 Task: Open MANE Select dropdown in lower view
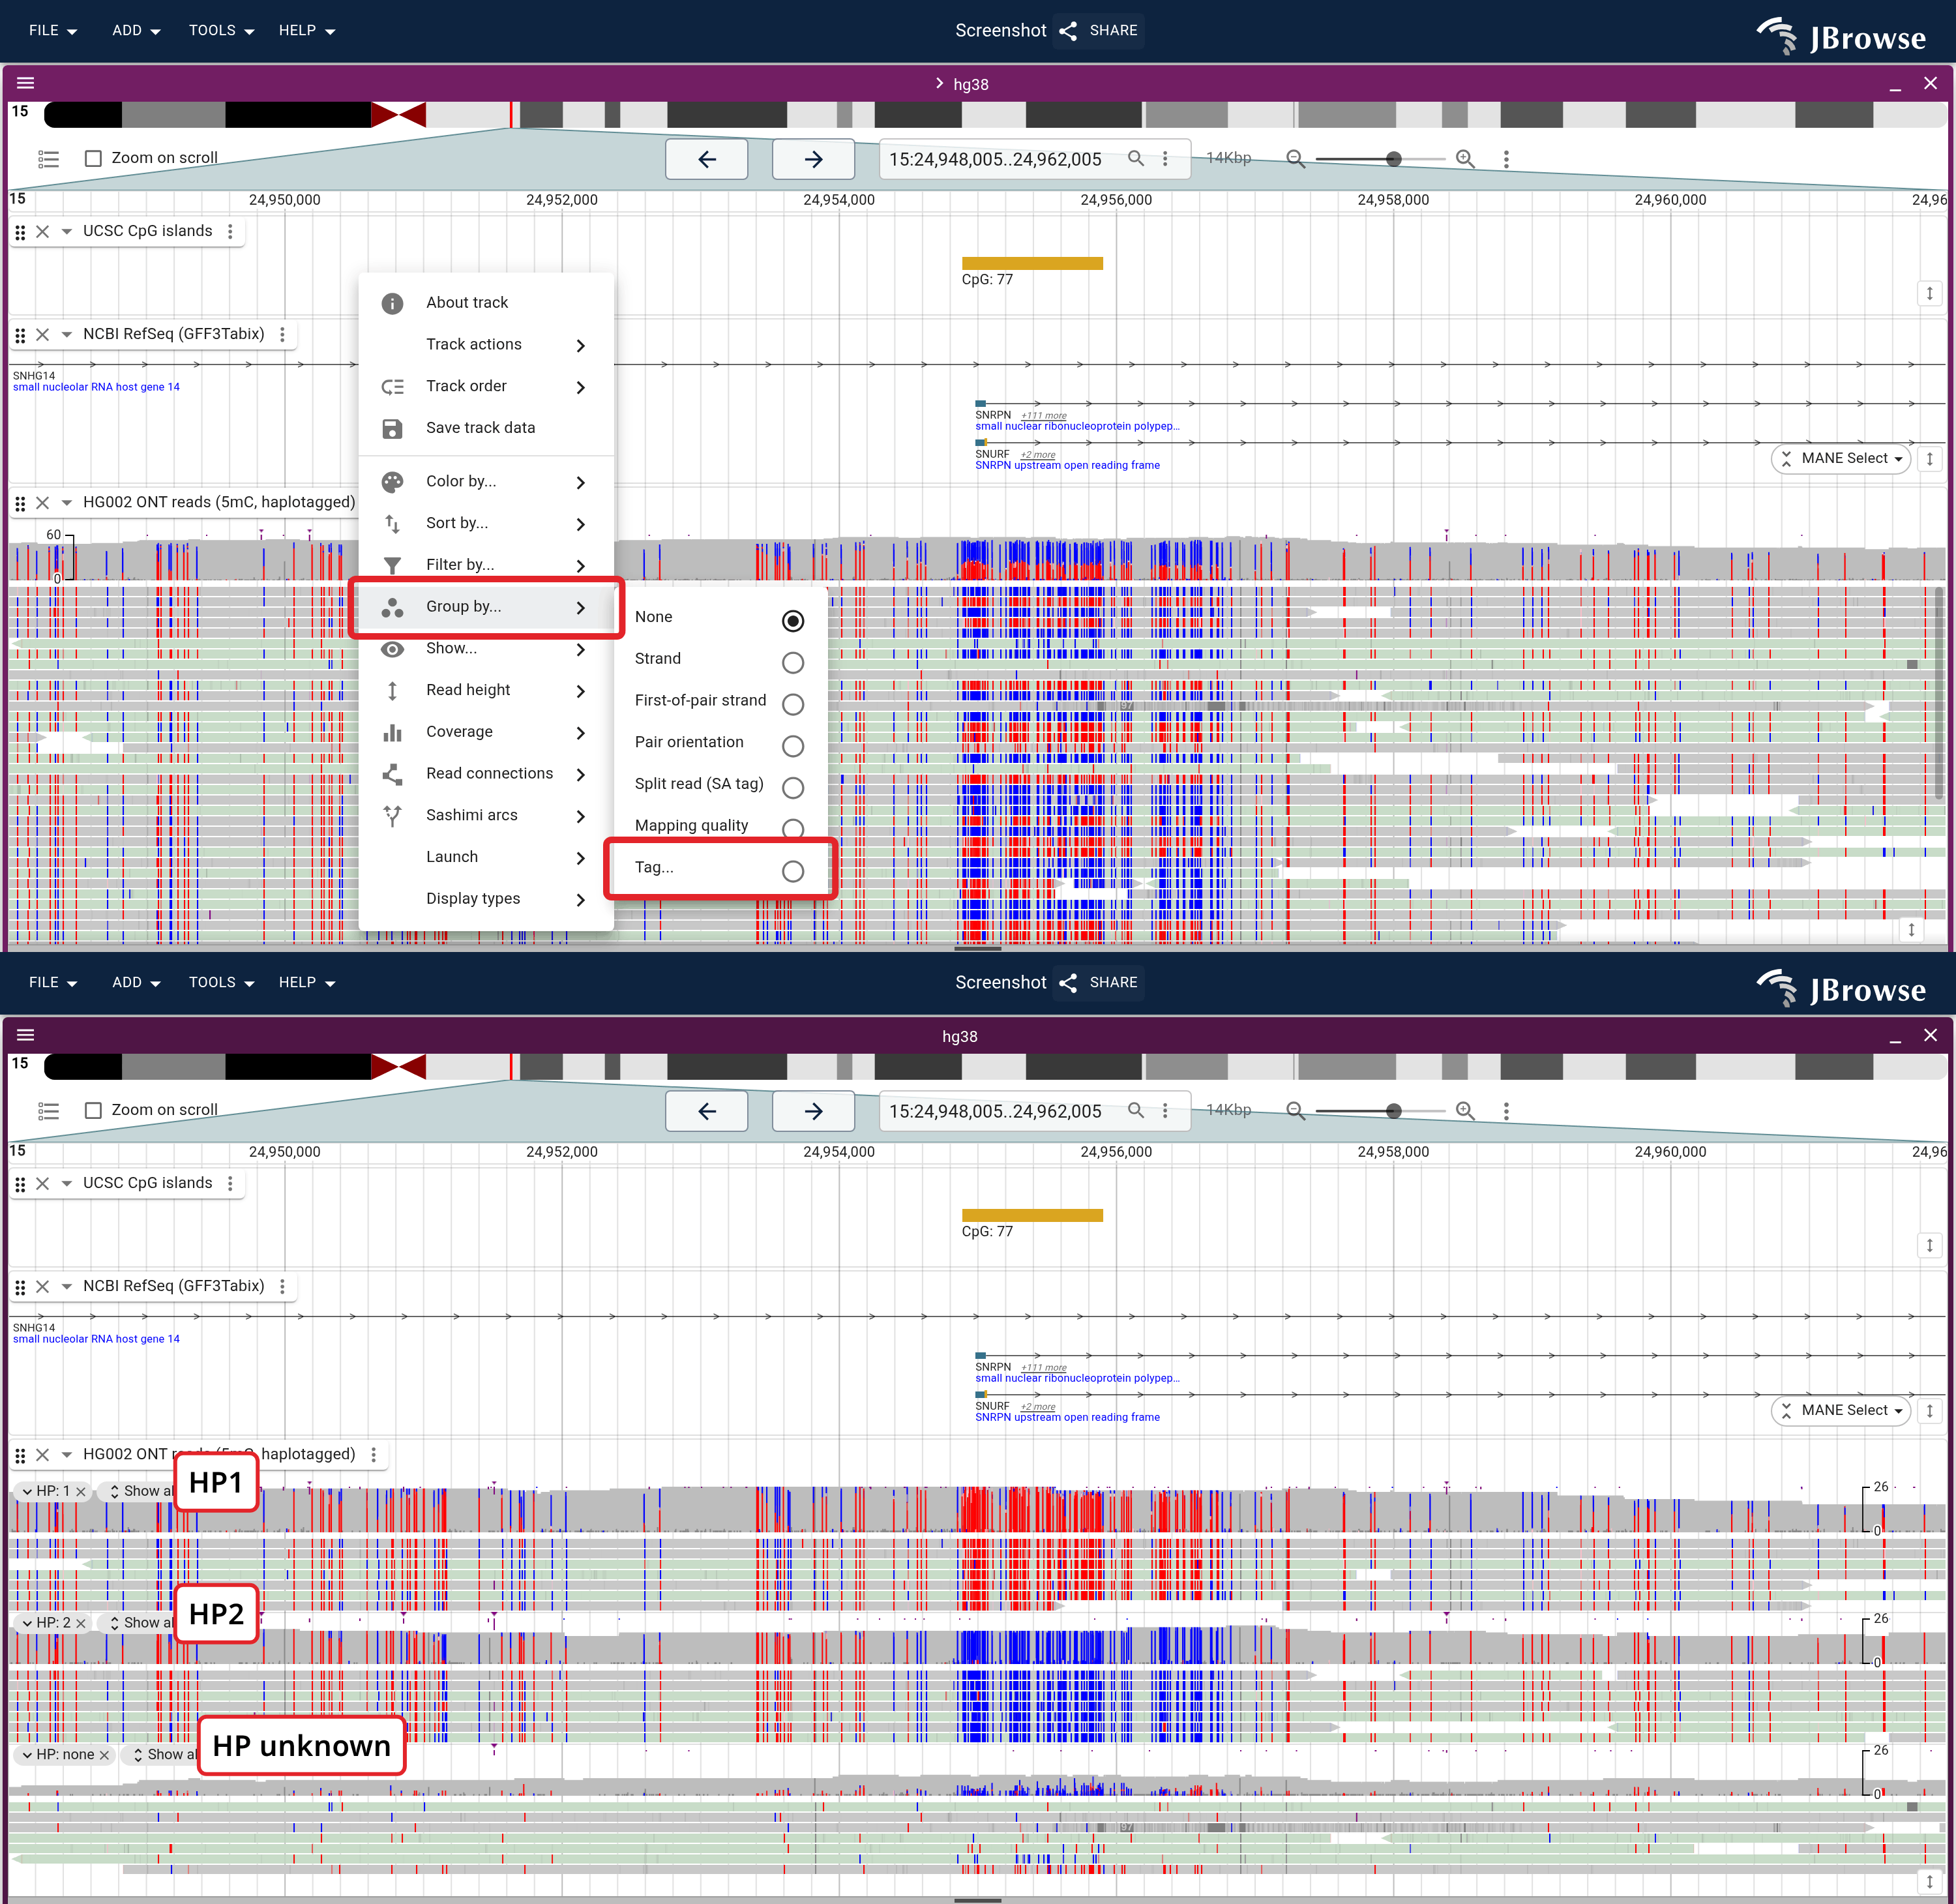[1841, 1411]
